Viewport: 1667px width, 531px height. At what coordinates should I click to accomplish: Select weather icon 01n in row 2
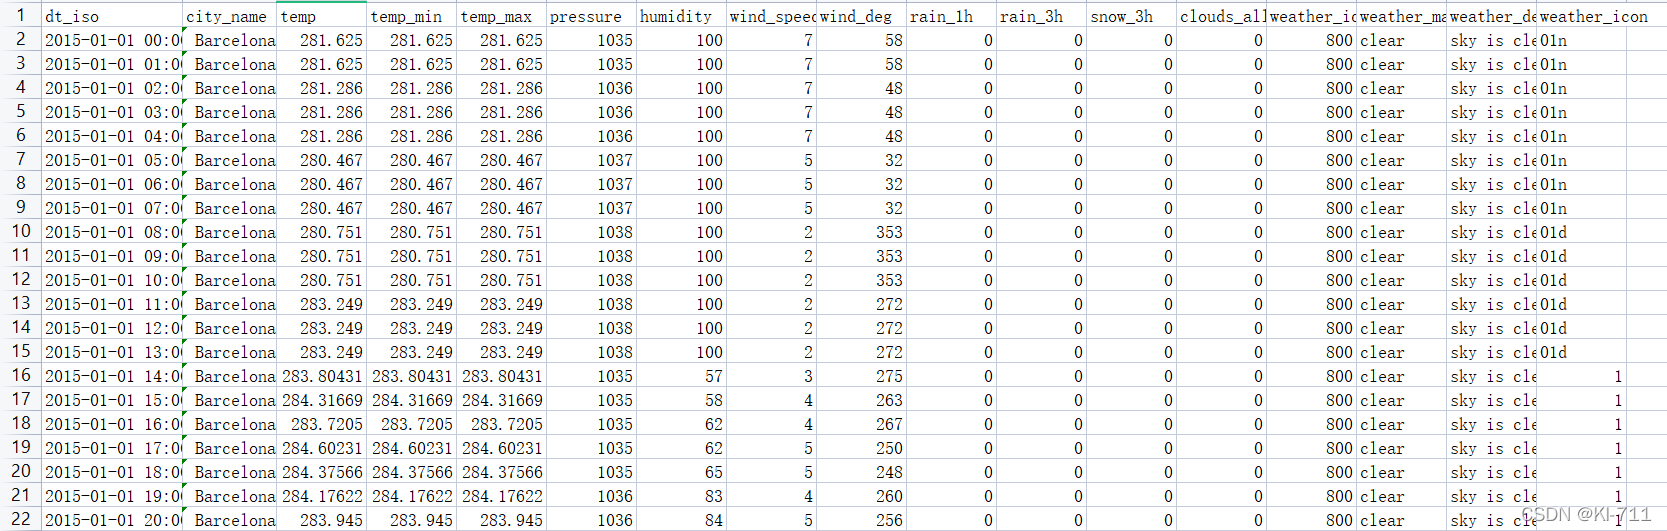pyautogui.click(x=1581, y=40)
